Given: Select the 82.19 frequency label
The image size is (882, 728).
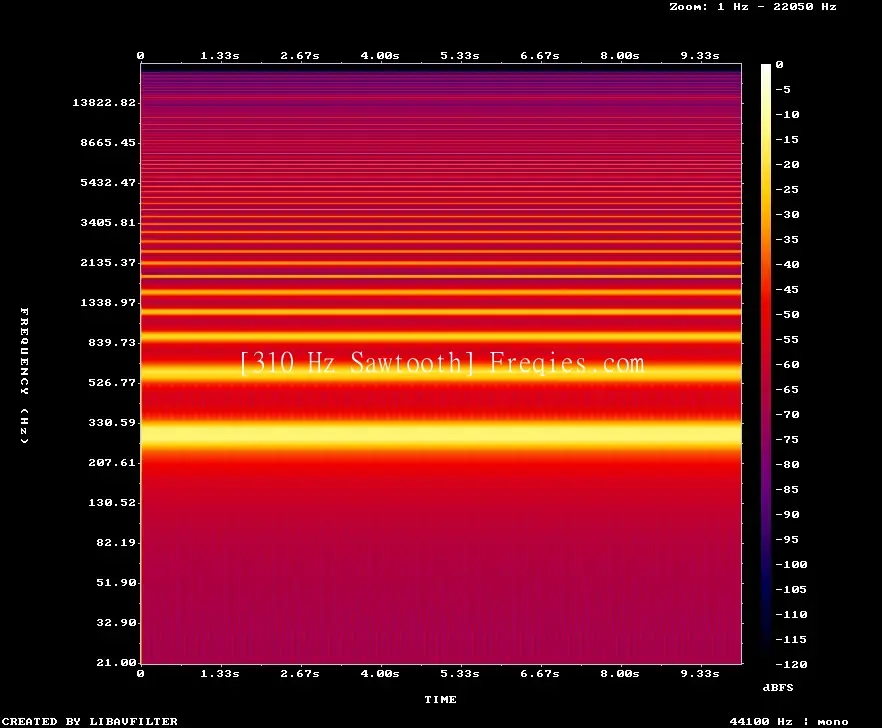Looking at the screenshot, I should (116, 542).
